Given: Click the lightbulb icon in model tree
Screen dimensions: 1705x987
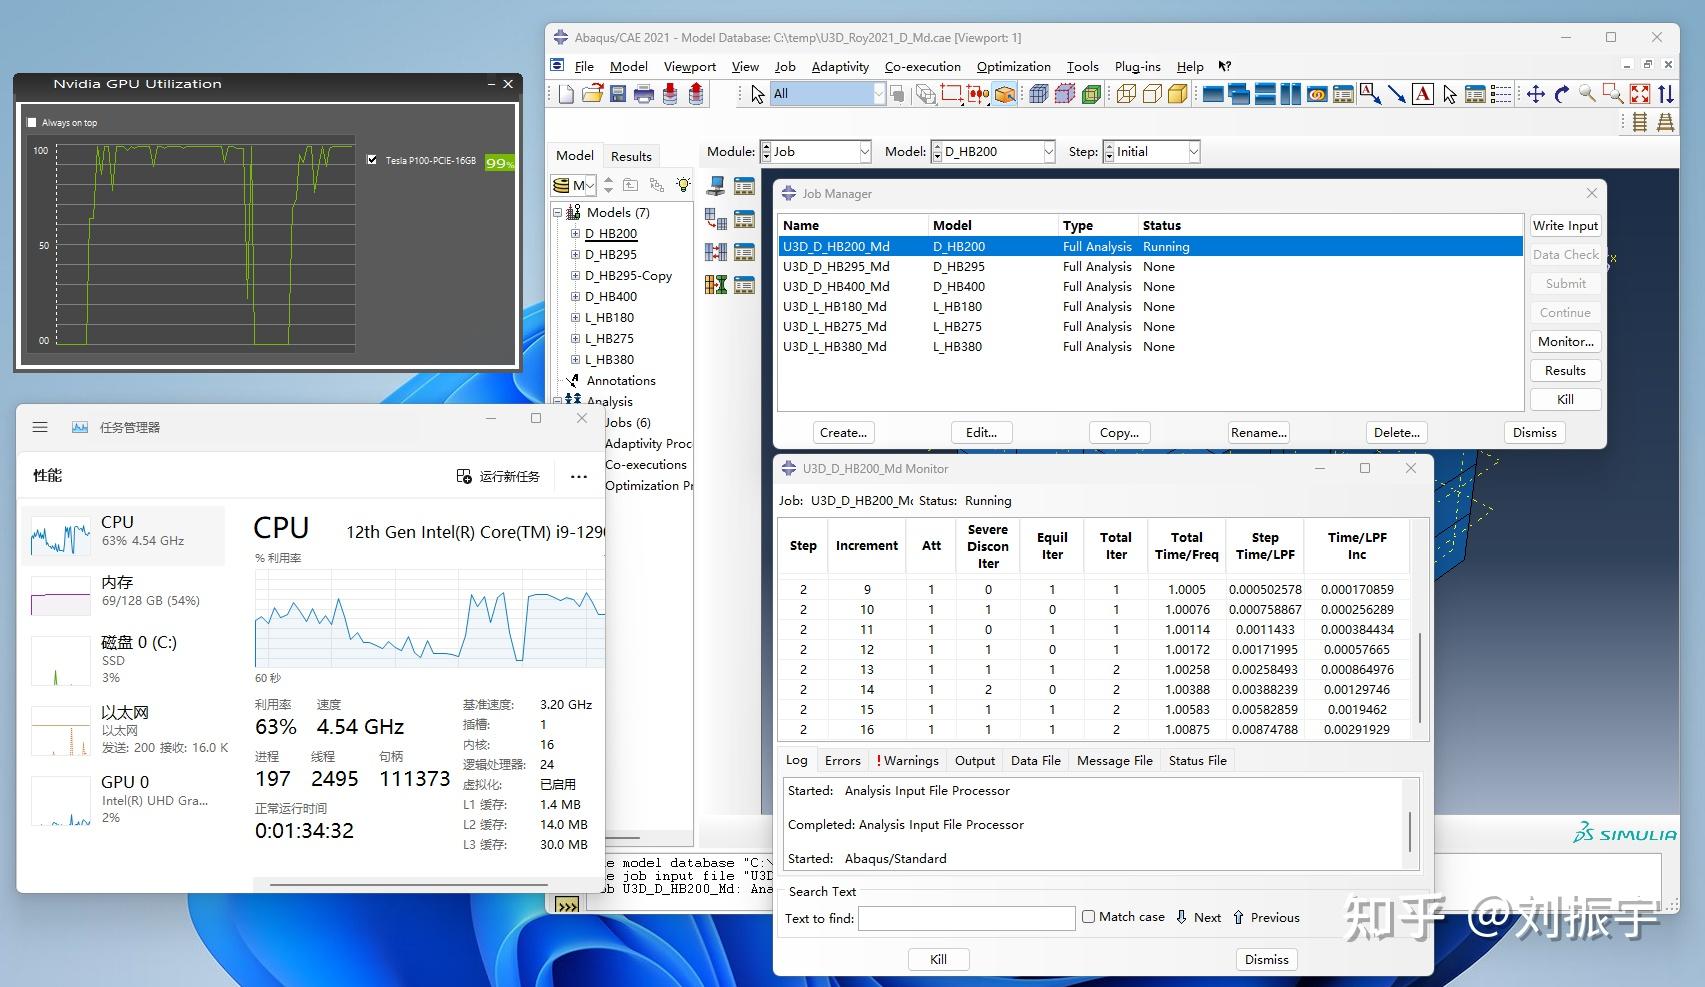Looking at the screenshot, I should 683,185.
